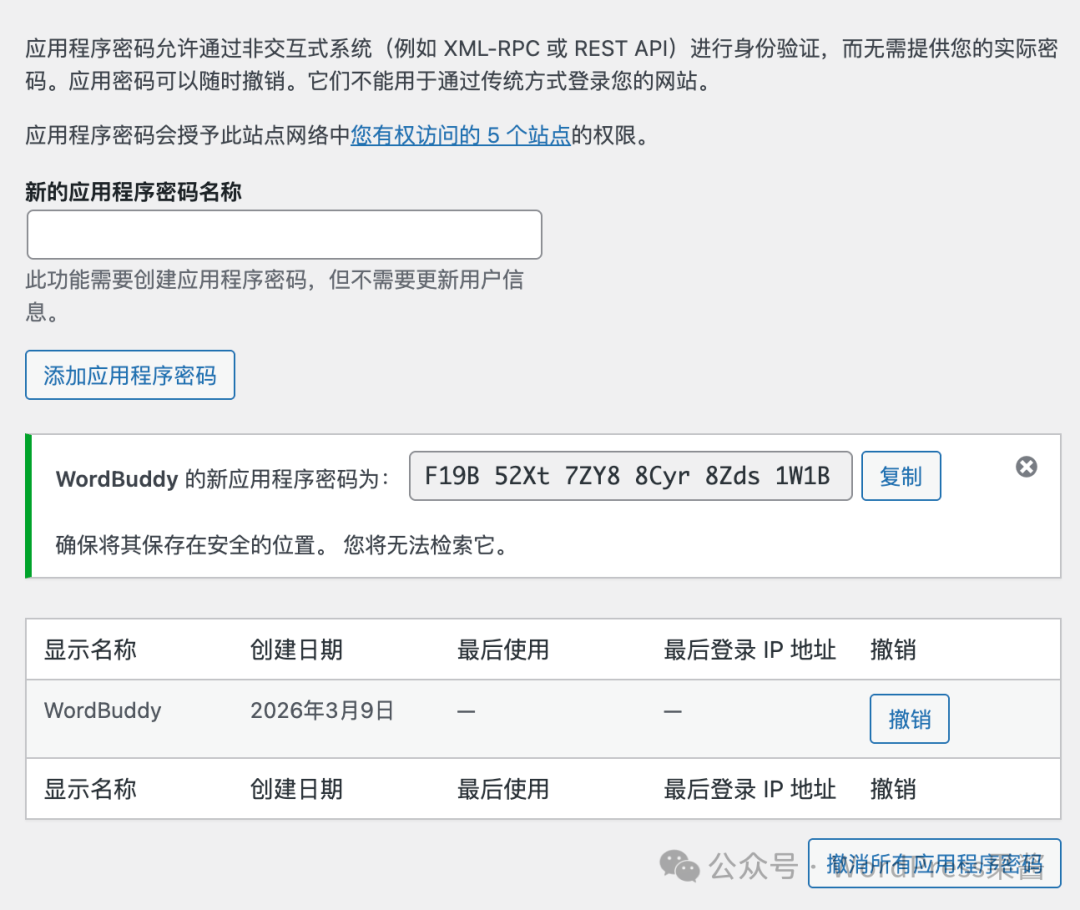Viewport: 1080px width, 910px height.
Task: Click the new application password name input field
Action: [284, 234]
